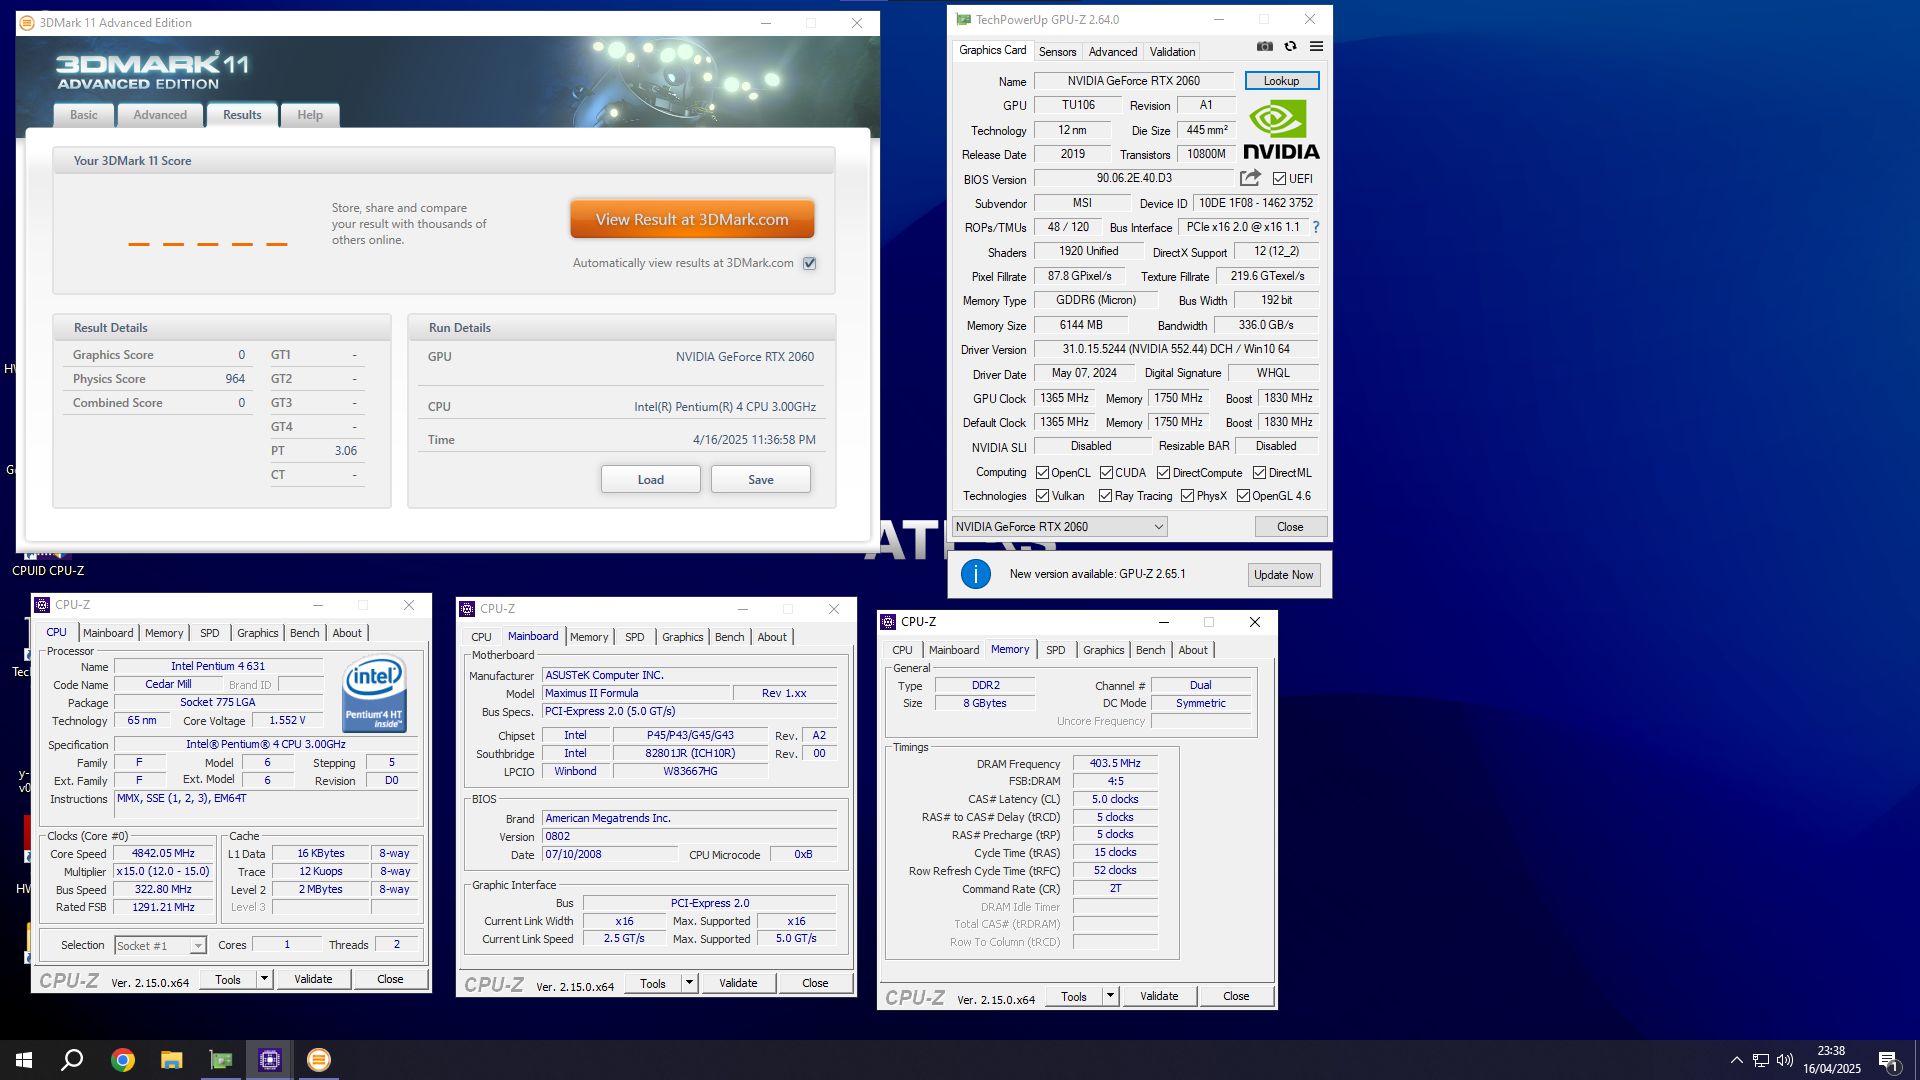
Task: Expand Tools dropdown arrow in Memory window
Action: click(1110, 996)
